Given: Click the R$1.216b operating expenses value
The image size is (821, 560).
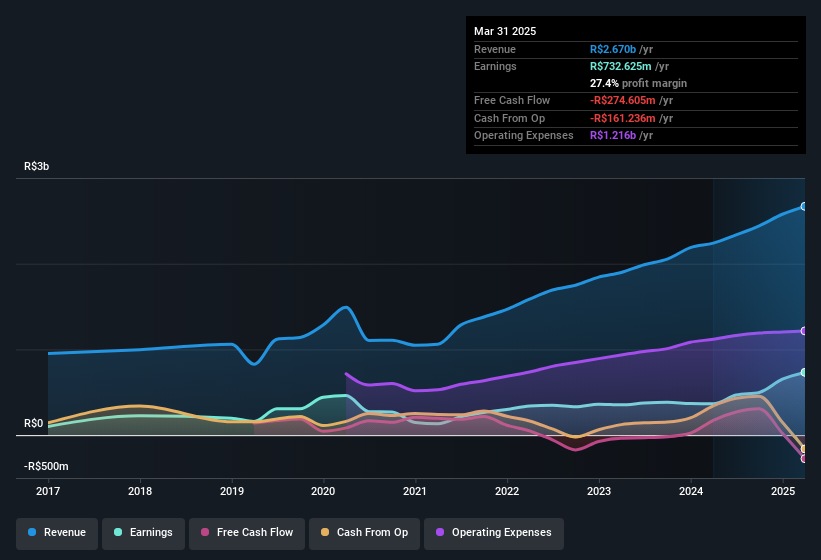Looking at the screenshot, I should click(613, 136).
